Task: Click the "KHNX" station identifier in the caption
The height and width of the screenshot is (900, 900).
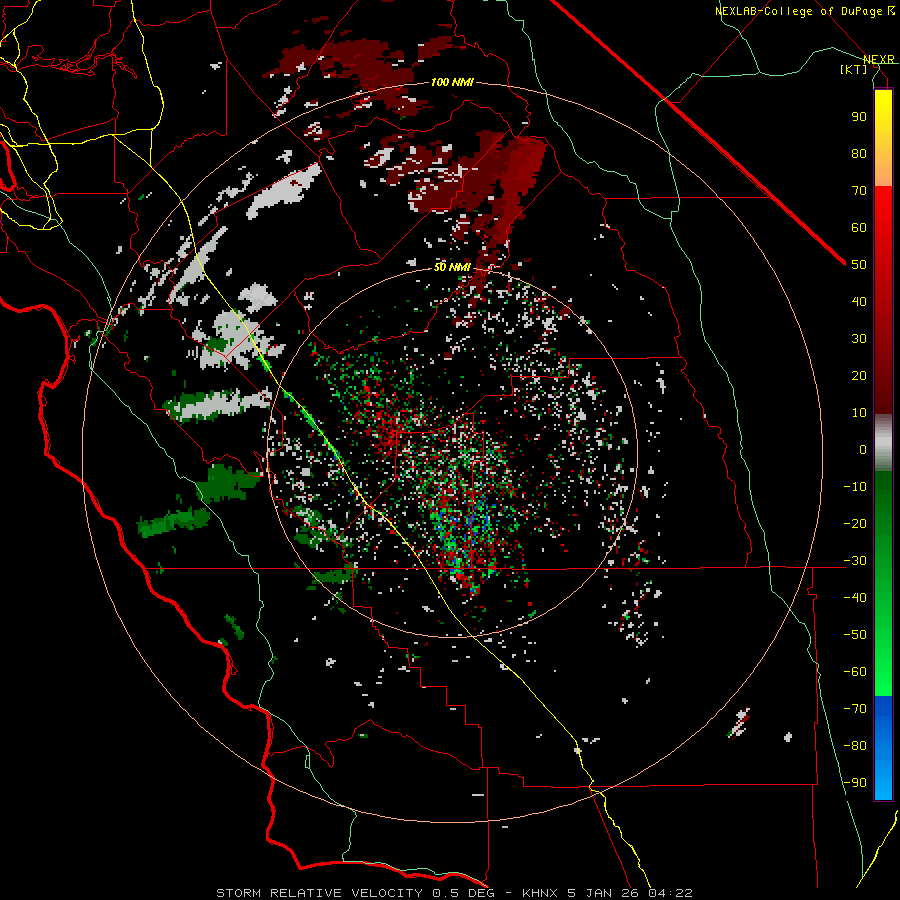Action: tap(540, 893)
